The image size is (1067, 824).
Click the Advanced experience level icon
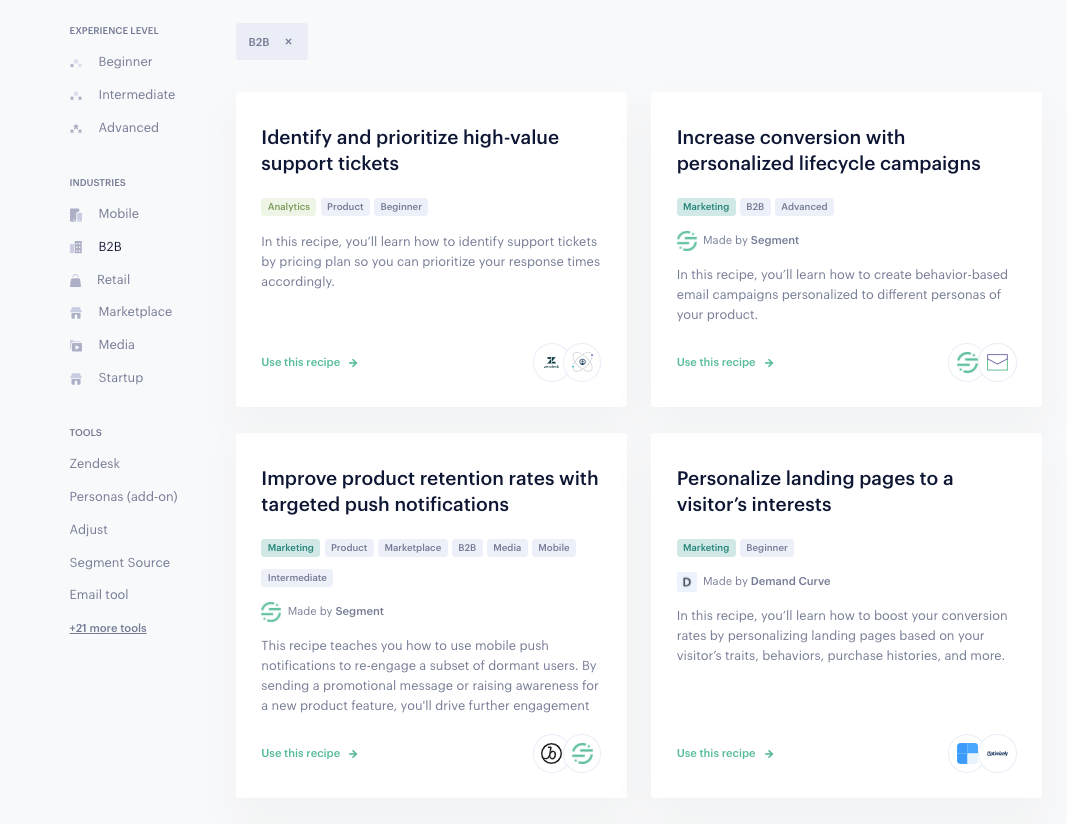pos(76,129)
